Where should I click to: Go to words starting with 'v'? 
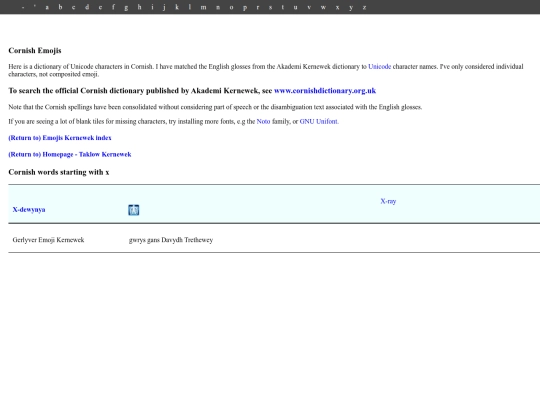(309, 7)
